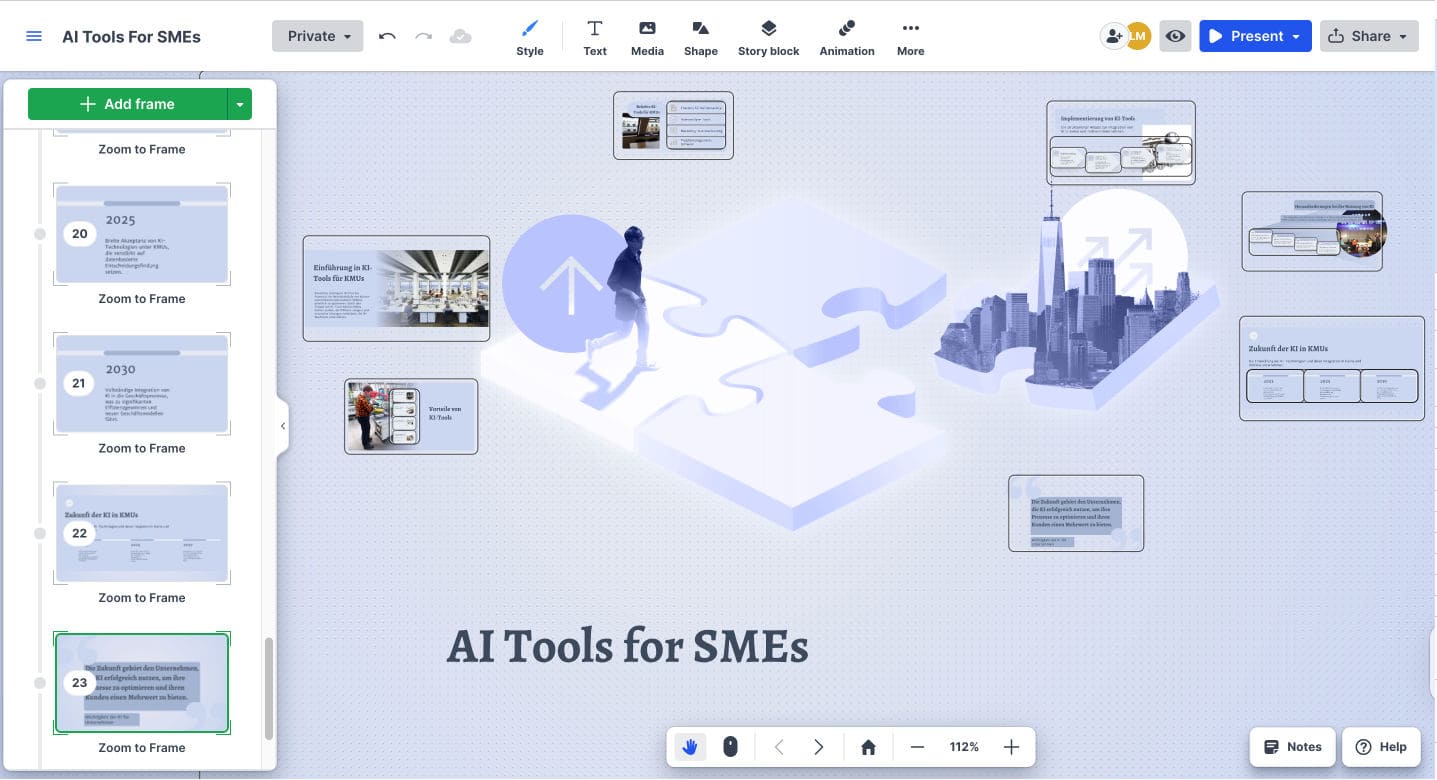Open the Add frame dropdown arrow
The width and height of the screenshot is (1437, 780).
click(x=240, y=103)
